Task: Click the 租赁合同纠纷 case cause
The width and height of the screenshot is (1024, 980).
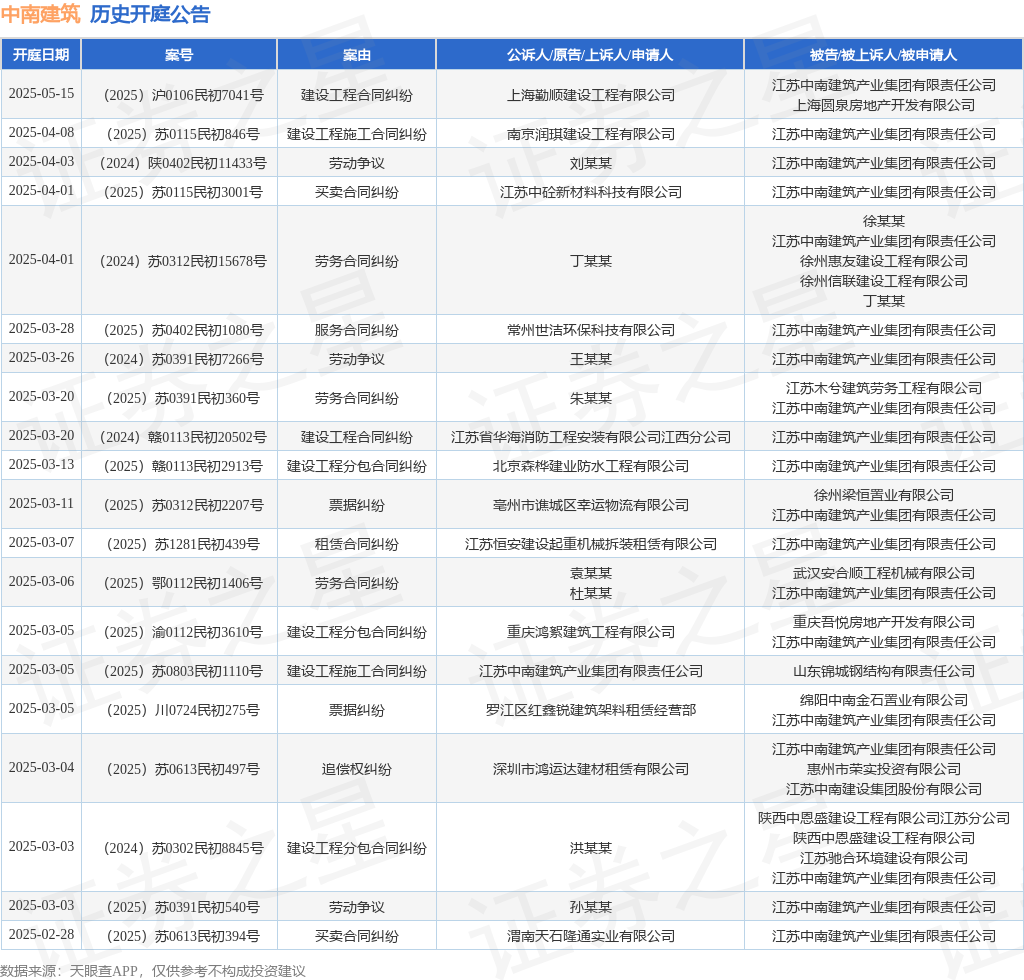Action: 357,544
